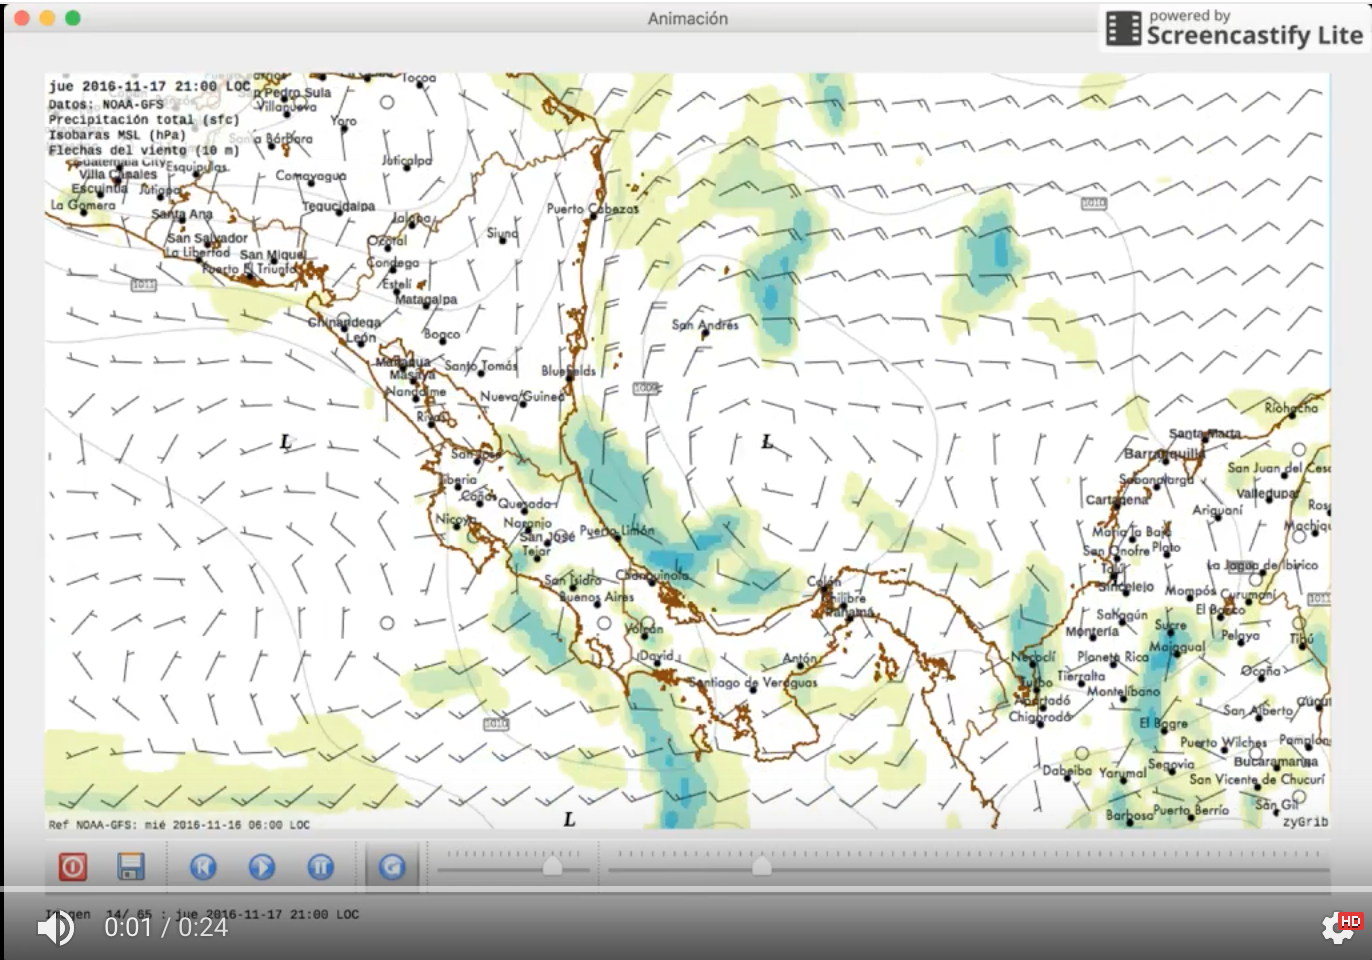Image resolution: width=1372 pixels, height=960 pixels.
Task: Save the animation with the floppy disk icon
Action: [x=131, y=866]
